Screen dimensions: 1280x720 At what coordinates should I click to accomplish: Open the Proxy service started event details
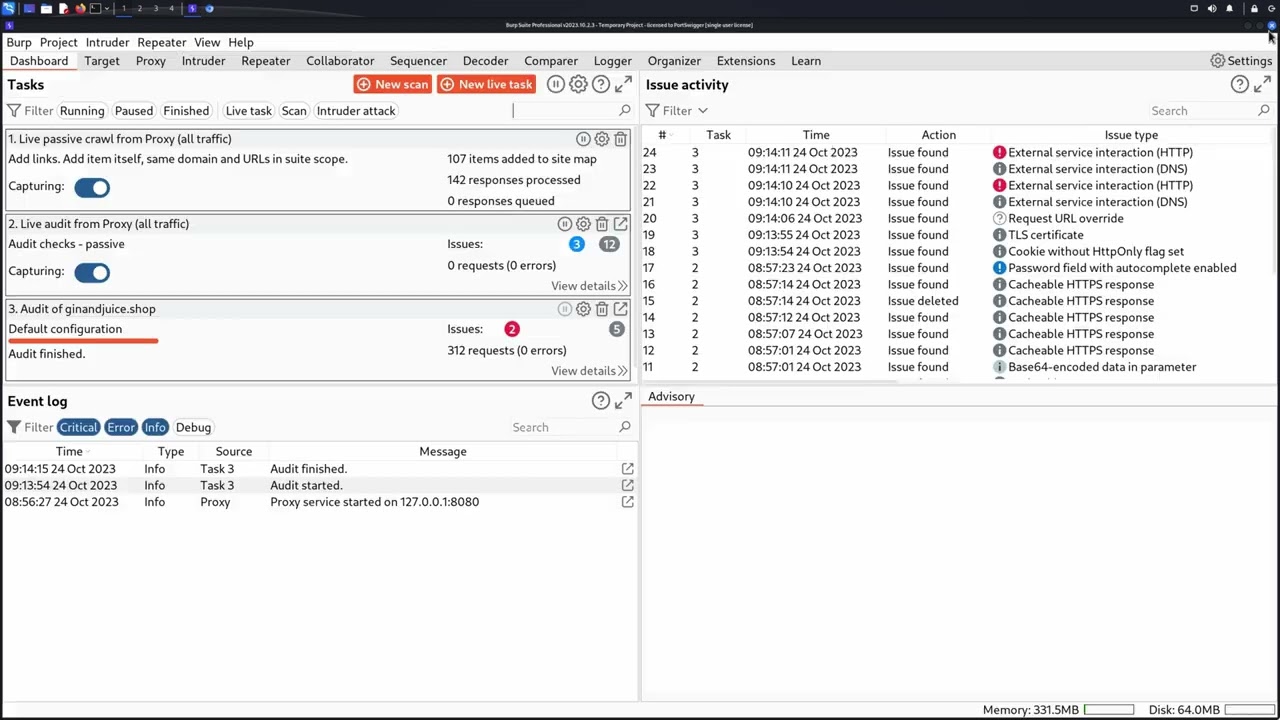coord(628,502)
